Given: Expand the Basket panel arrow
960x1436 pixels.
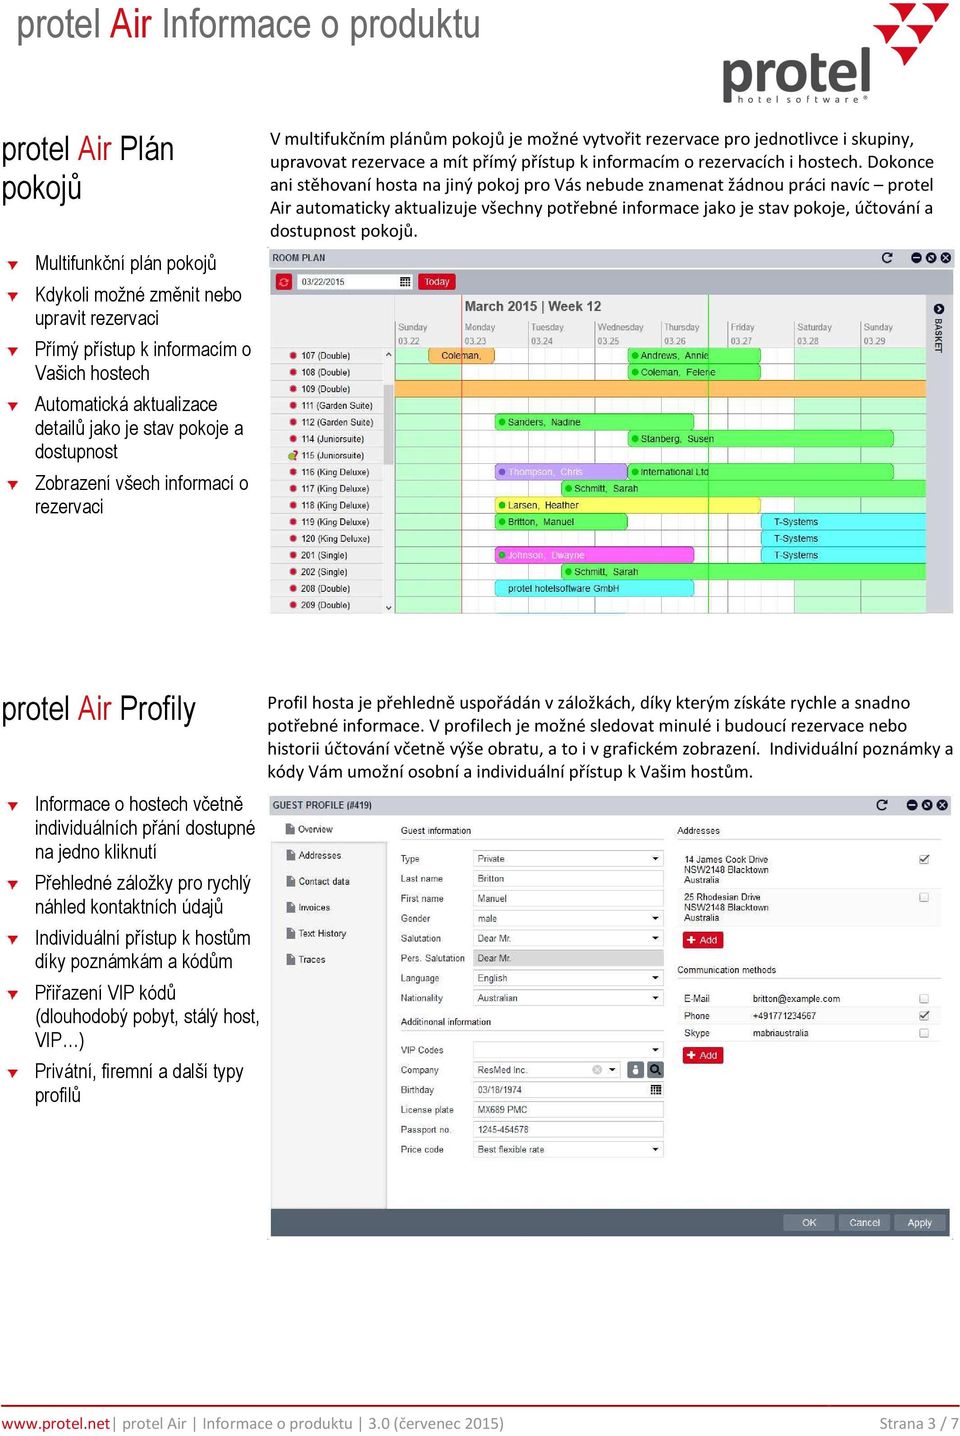Looking at the screenshot, I should tap(939, 309).
